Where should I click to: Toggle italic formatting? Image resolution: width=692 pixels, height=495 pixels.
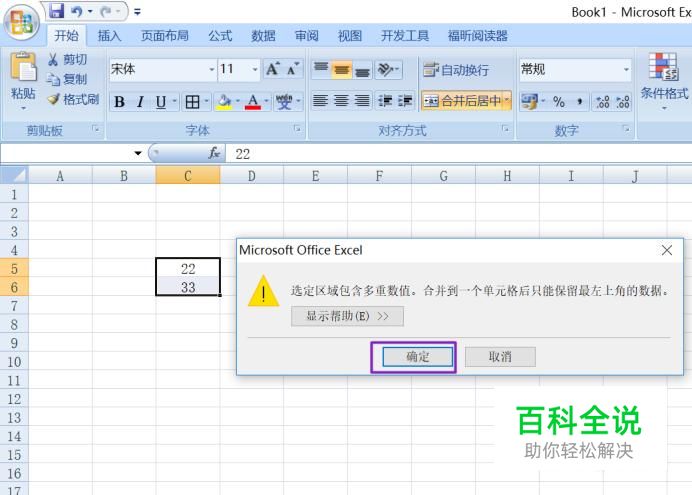[x=140, y=102]
